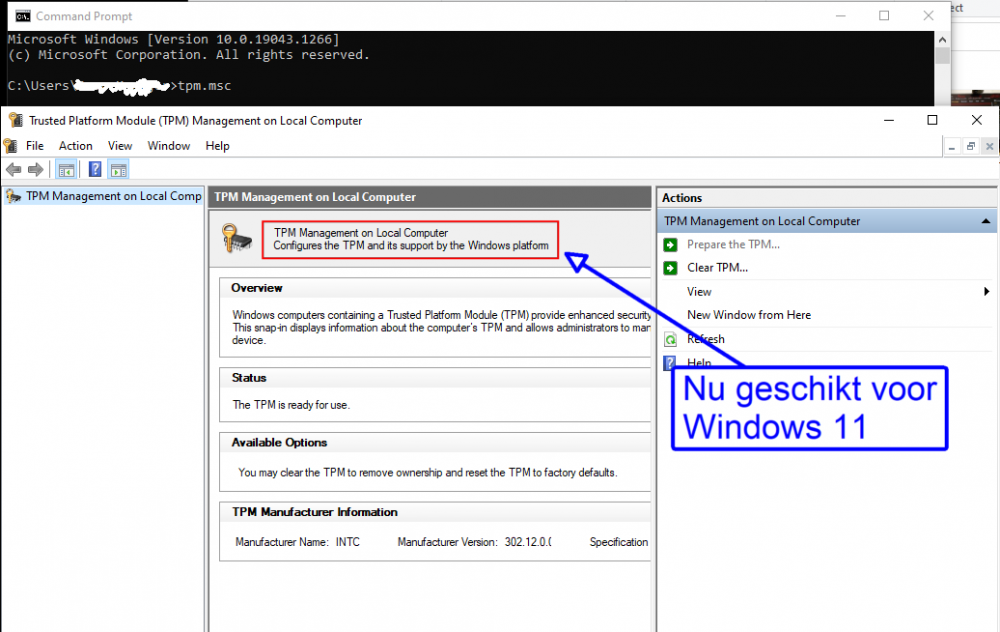This screenshot has width=1000, height=632.
Task: Open the Window menu
Action: point(168,146)
